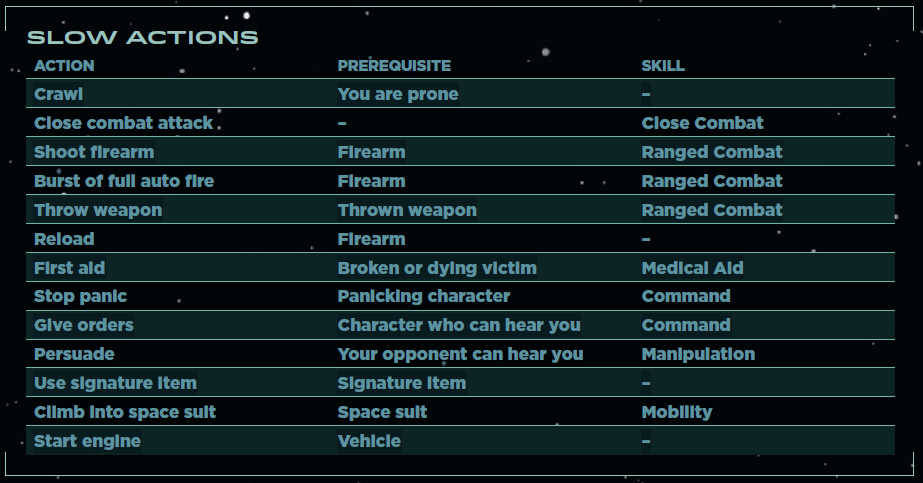Select the ACTION column header
Screen dimensions: 923x483
coord(64,65)
